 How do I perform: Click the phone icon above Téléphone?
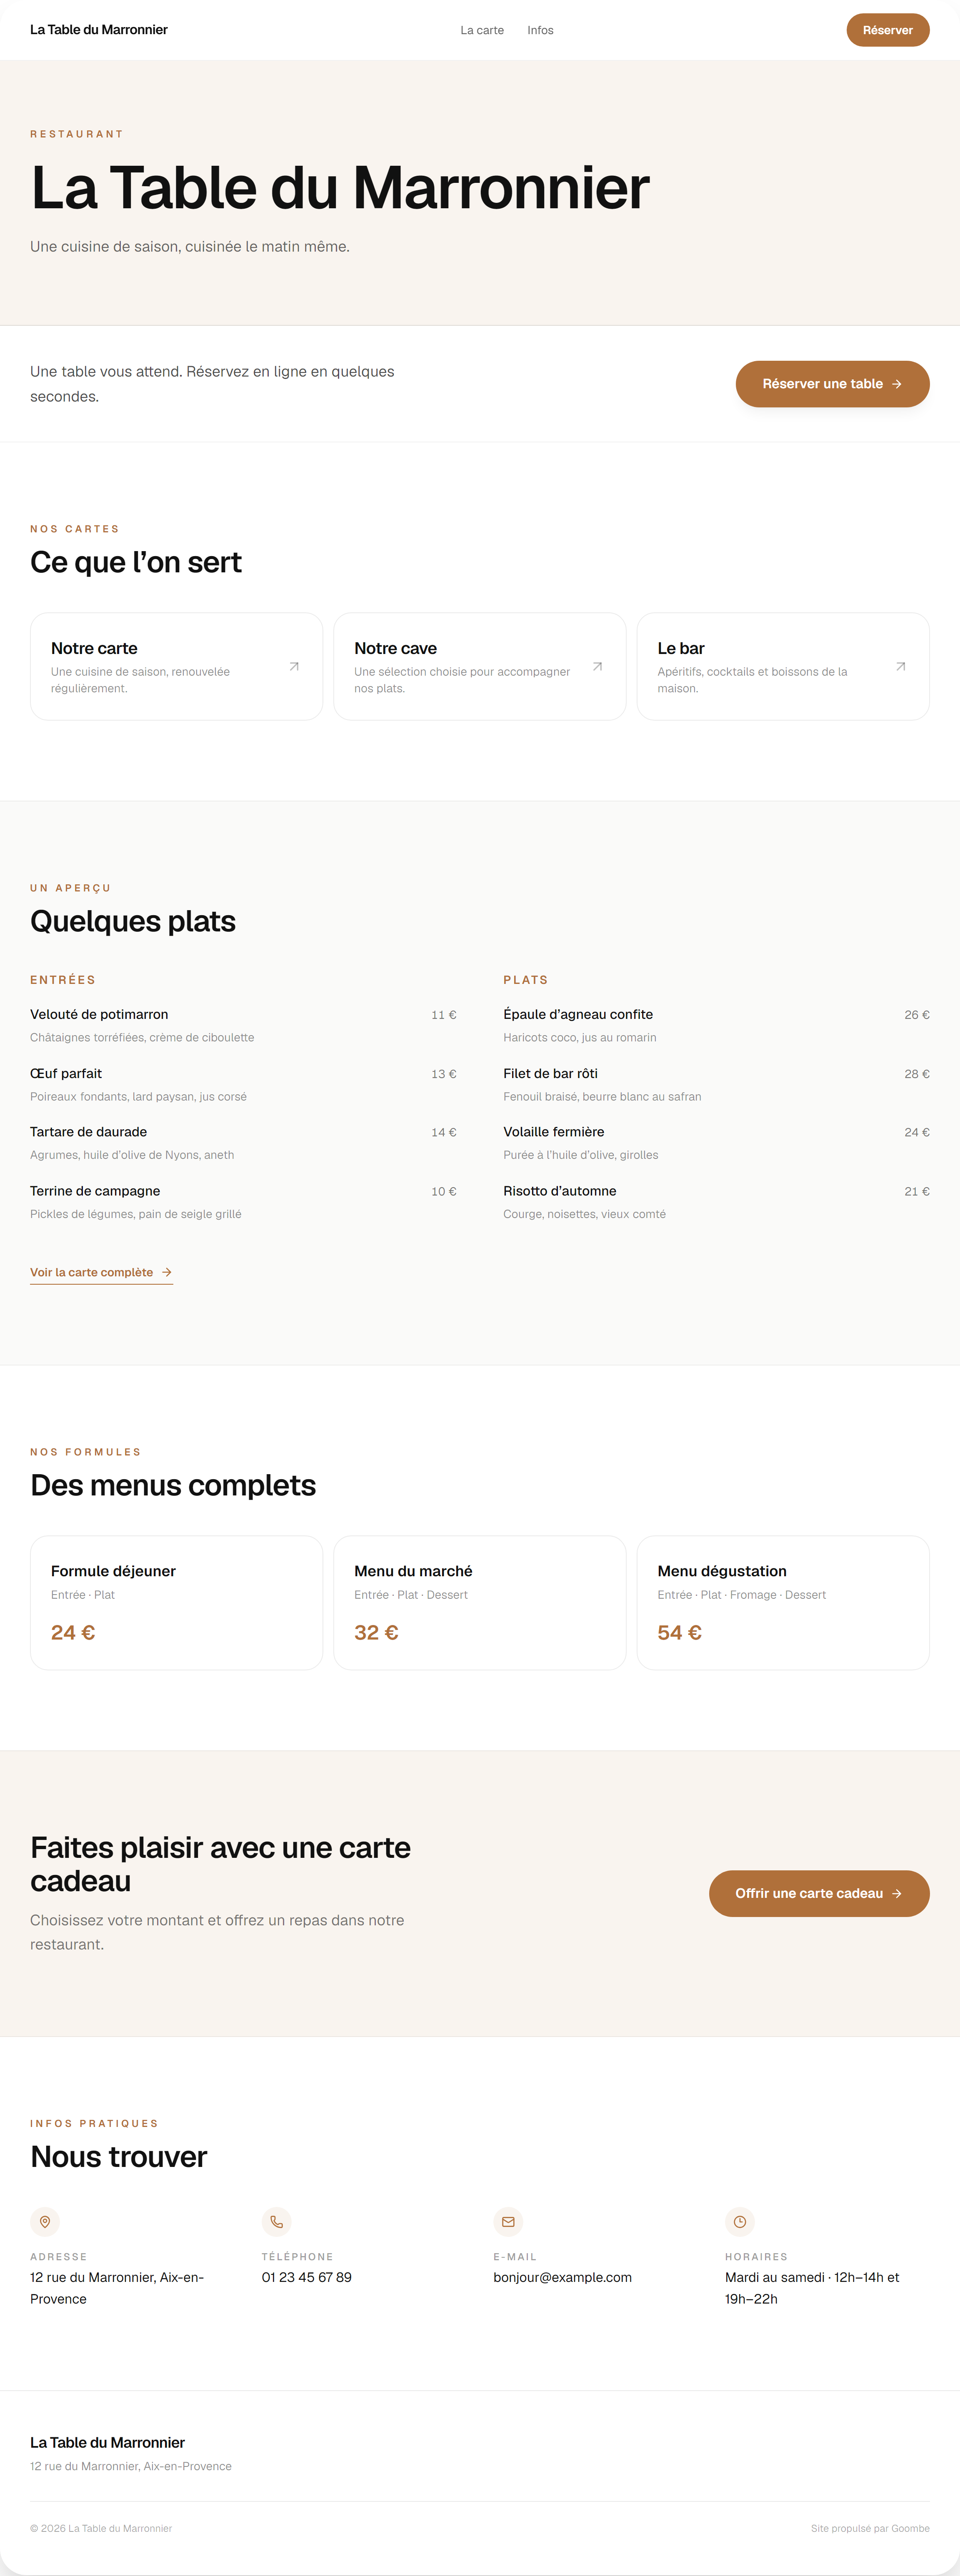tap(277, 2222)
